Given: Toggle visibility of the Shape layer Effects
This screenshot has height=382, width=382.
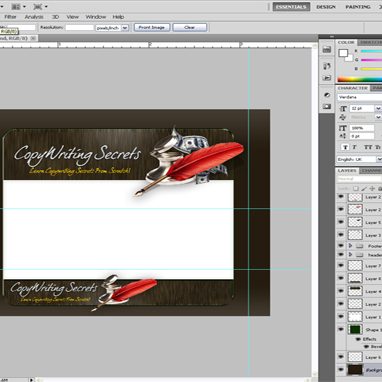Looking at the screenshot, I should (358, 339).
